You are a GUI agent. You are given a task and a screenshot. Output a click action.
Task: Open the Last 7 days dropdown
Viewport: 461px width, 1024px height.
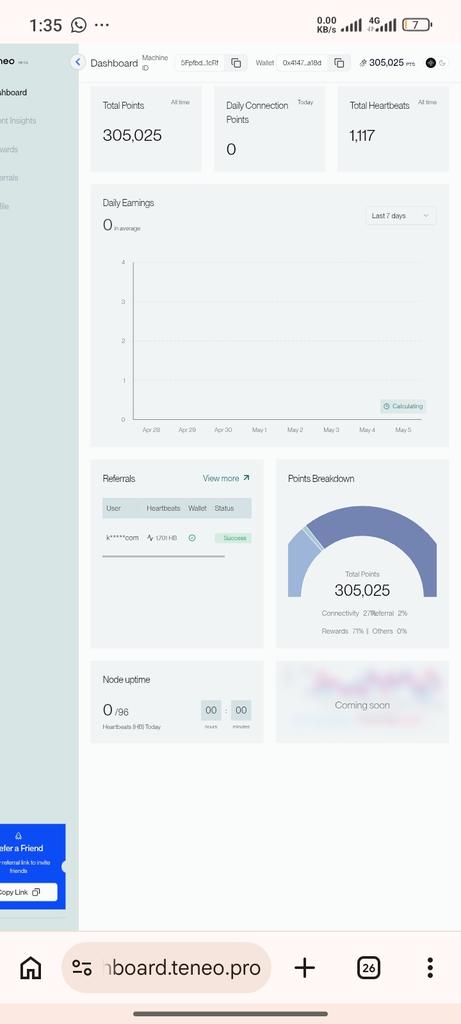click(400, 216)
